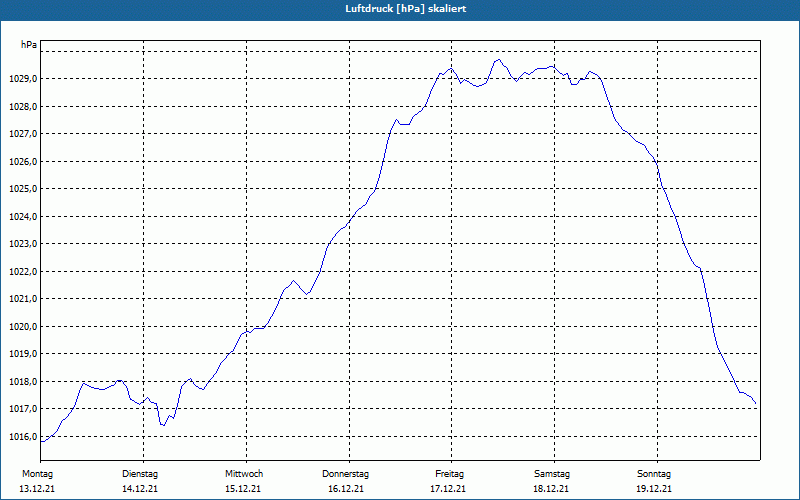Click the 1018,0 y-axis label

click(23, 382)
